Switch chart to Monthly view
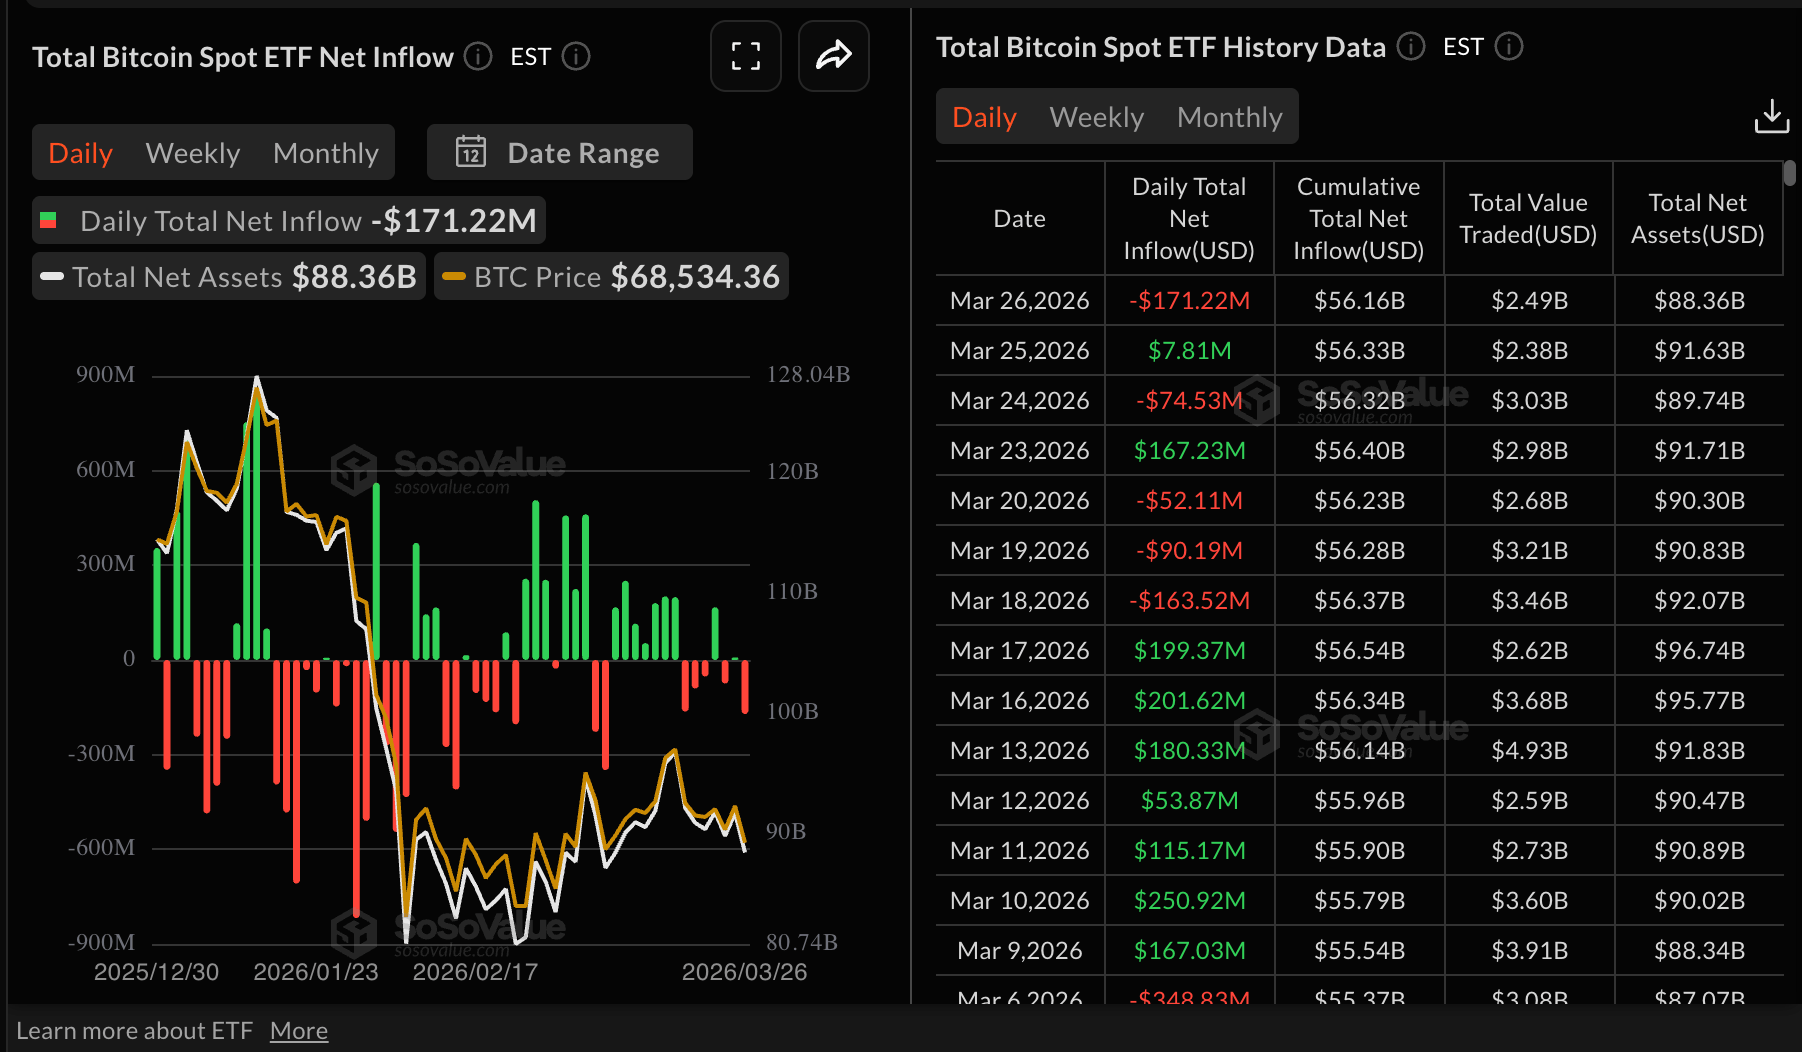Image resolution: width=1802 pixels, height=1052 pixels. (325, 153)
